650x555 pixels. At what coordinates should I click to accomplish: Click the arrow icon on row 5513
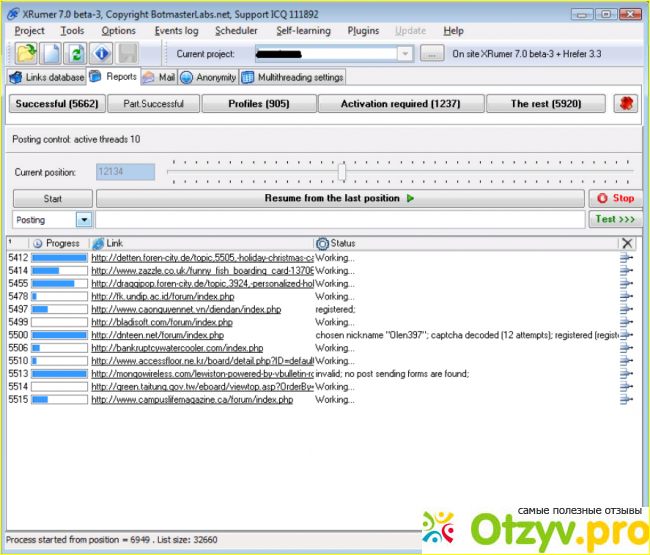coord(626,373)
